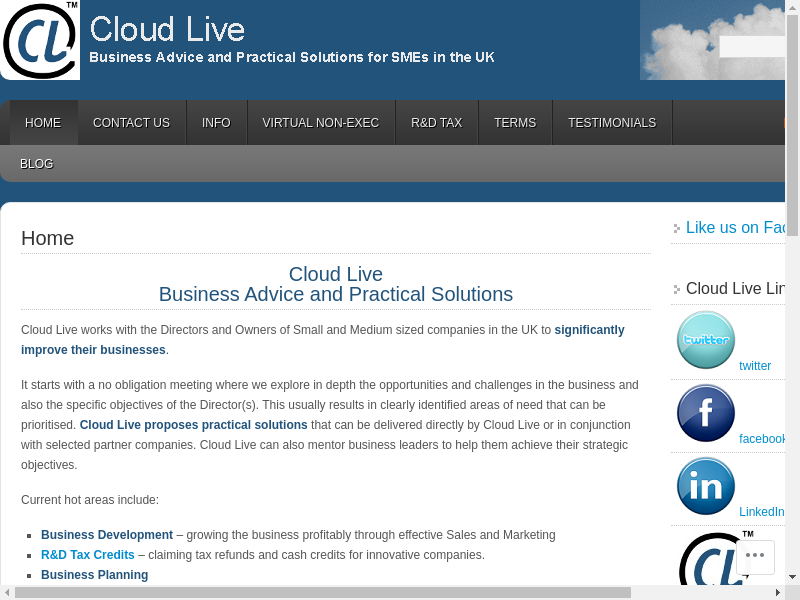Click the Cloud Live logo in header

click(40, 40)
